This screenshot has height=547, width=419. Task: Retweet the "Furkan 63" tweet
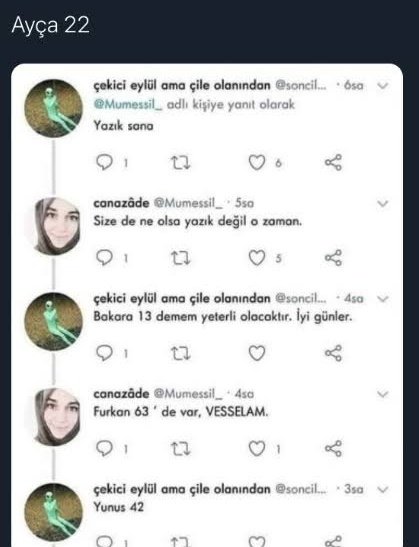[x=180, y=449]
